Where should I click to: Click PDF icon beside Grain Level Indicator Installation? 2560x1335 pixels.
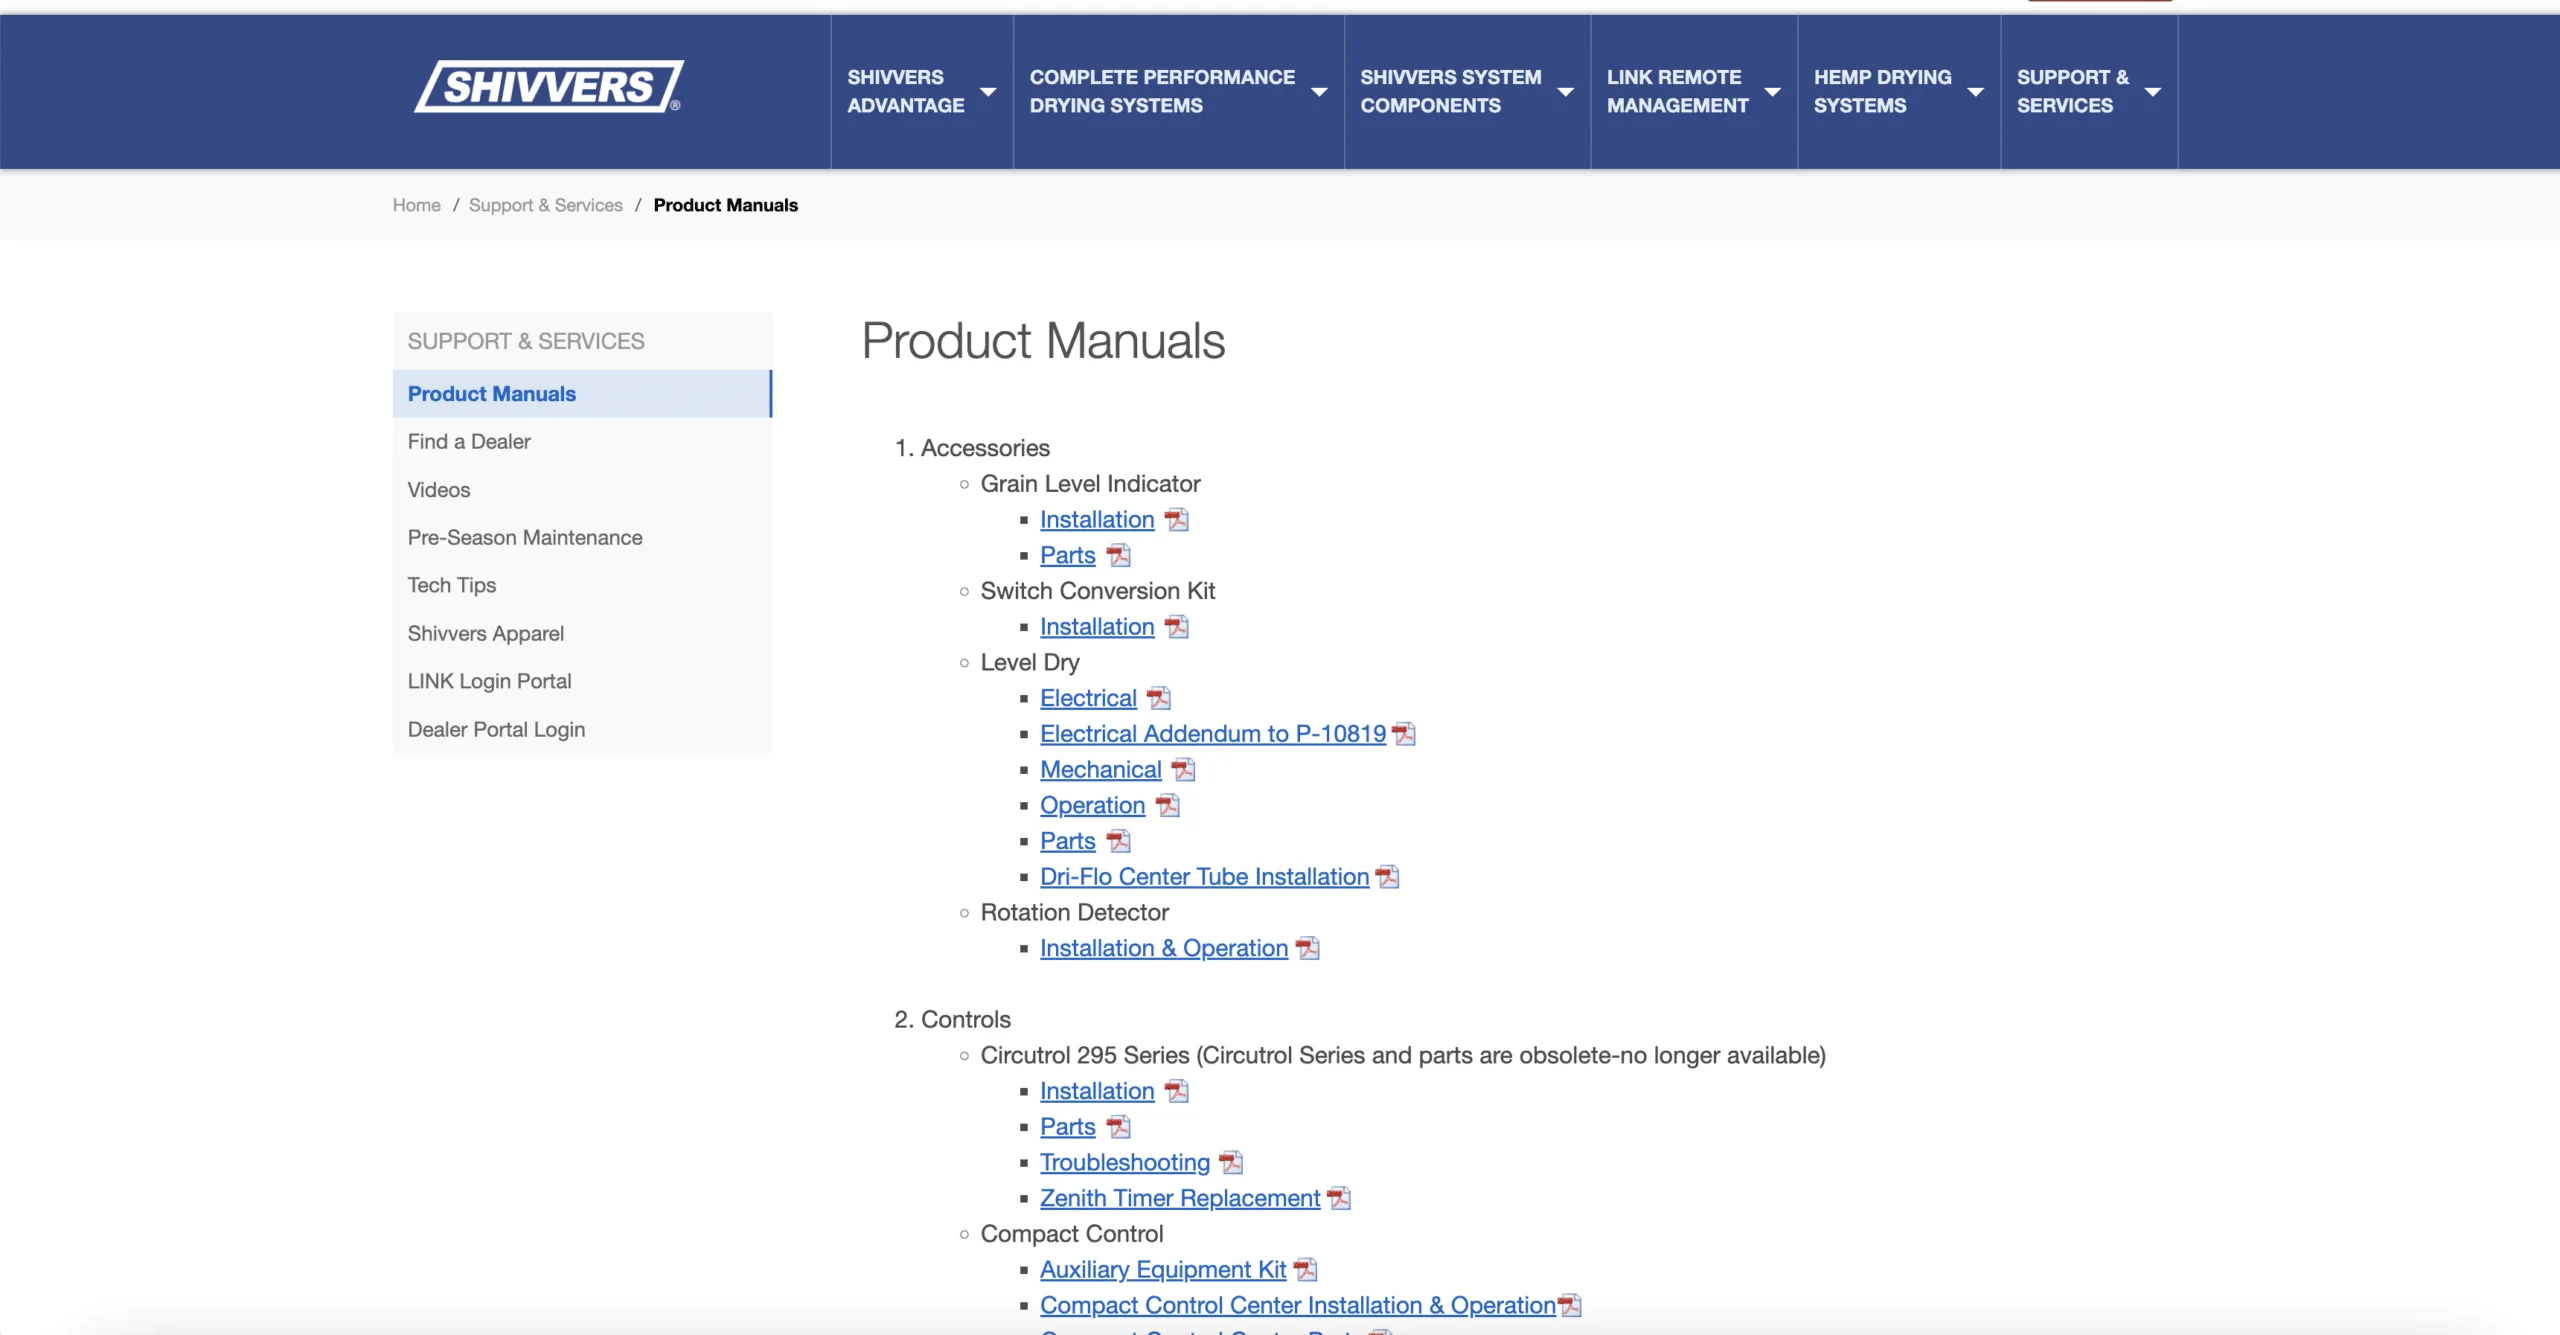pyautogui.click(x=1177, y=520)
